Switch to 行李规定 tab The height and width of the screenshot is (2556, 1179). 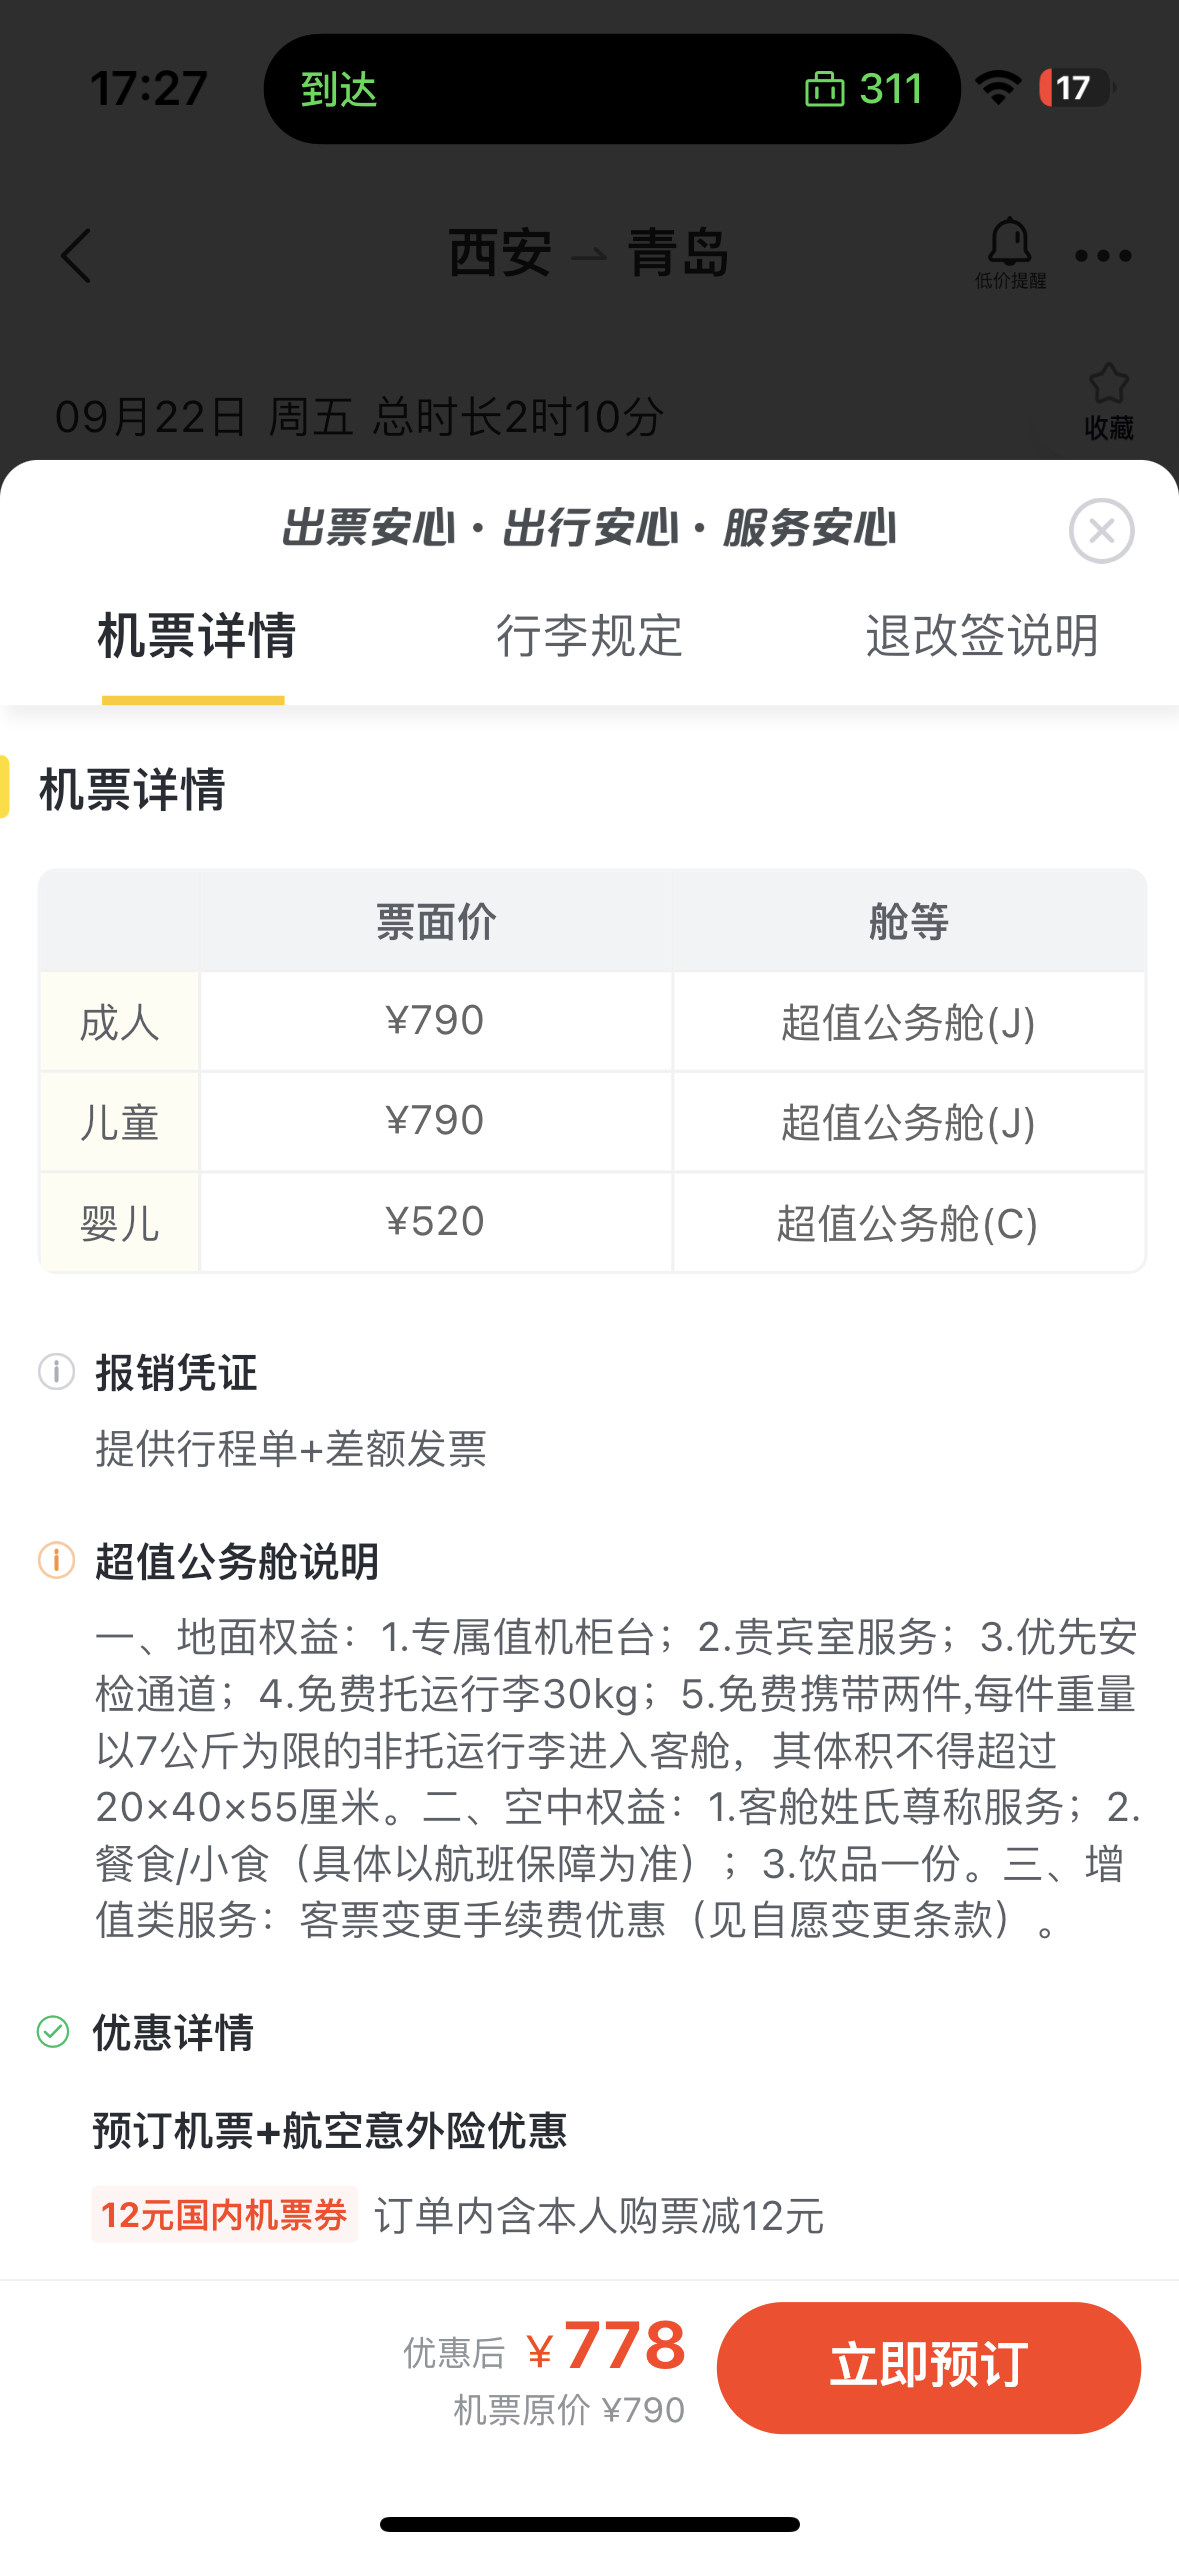coord(589,636)
